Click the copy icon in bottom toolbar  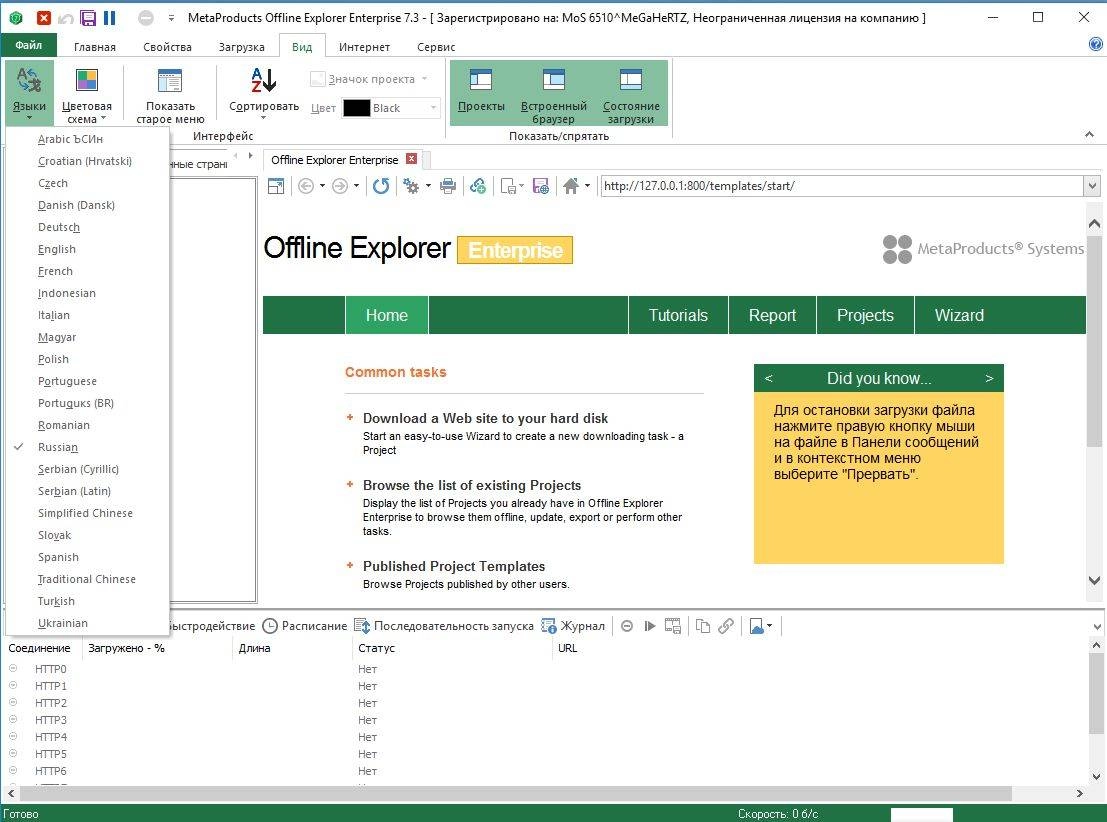point(702,626)
